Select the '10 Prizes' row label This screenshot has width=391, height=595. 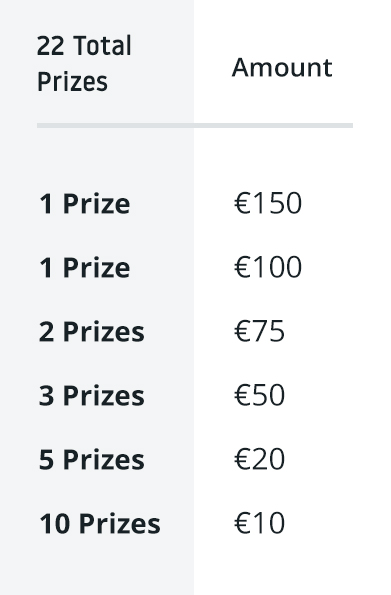pos(100,524)
